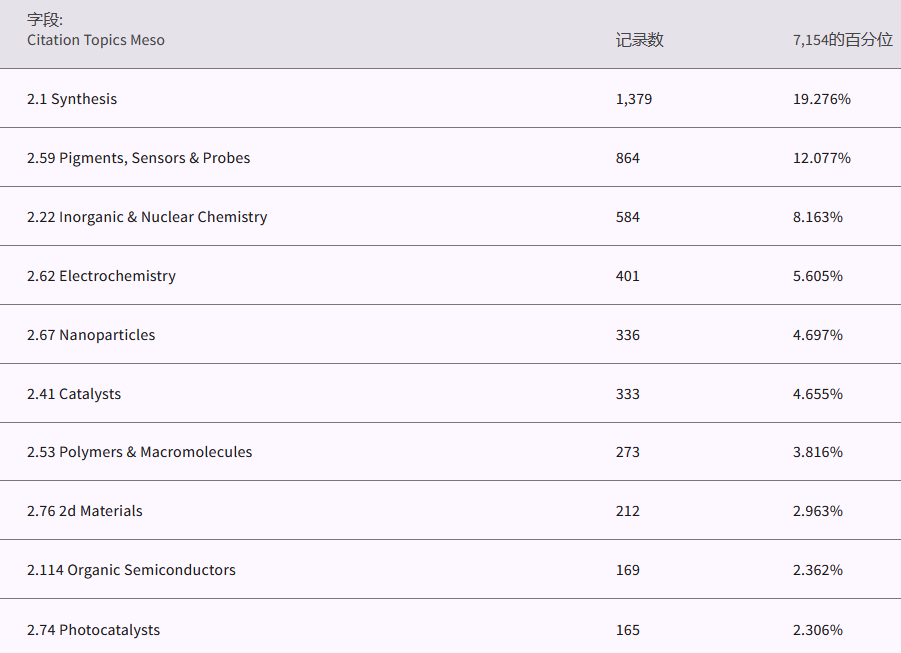Viewport: 901px width, 653px height.
Task: Click the 7,154的百分位 column header
Action: 842,40
